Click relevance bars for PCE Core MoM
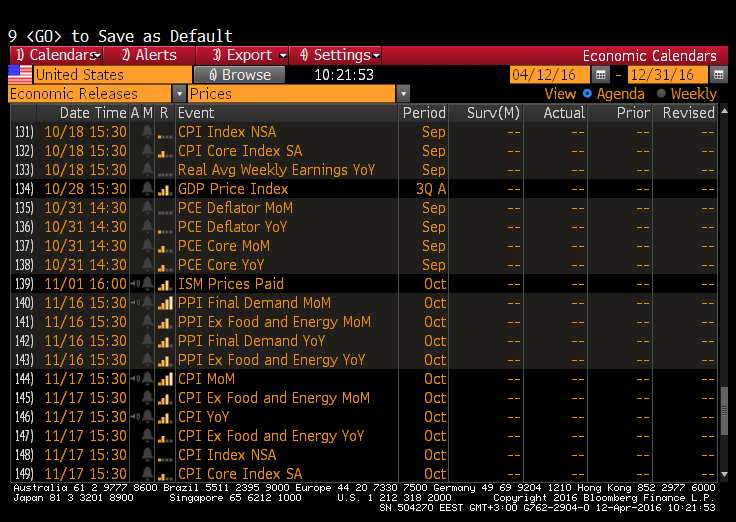 point(165,247)
